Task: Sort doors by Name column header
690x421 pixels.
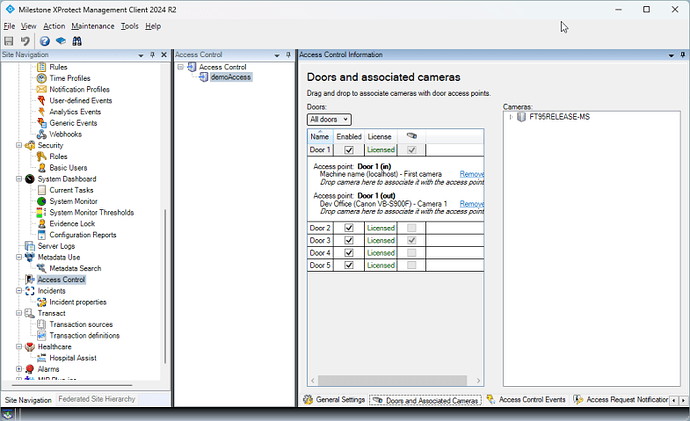Action: [320, 136]
